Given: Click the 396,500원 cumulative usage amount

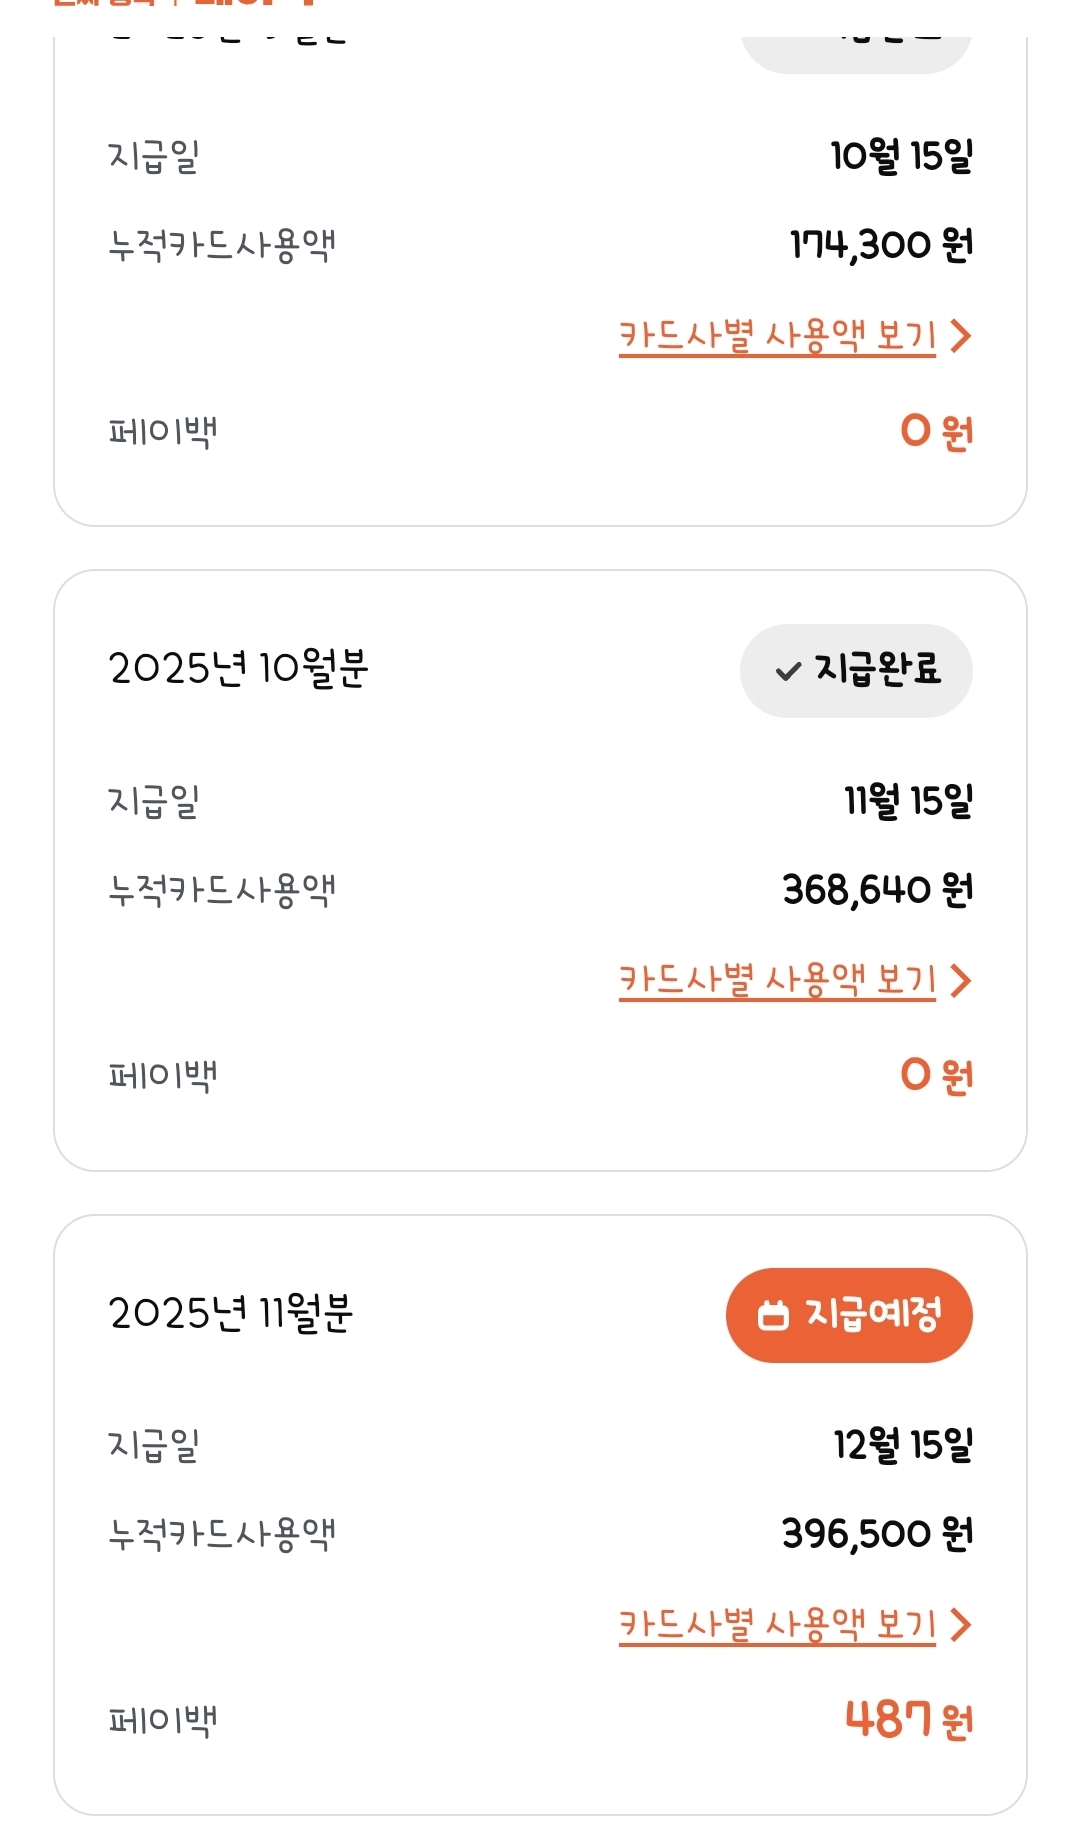Looking at the screenshot, I should [x=877, y=1533].
